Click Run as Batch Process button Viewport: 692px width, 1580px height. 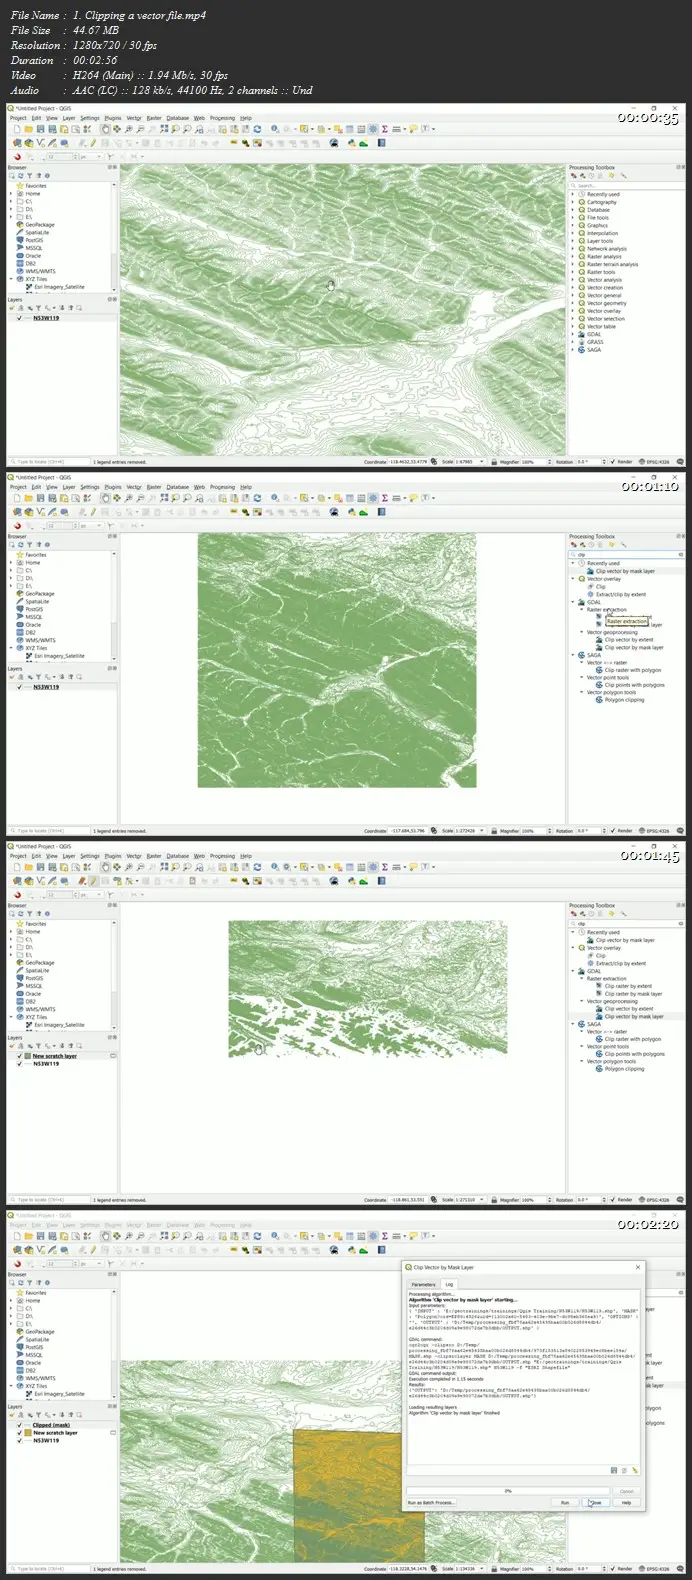pos(431,1502)
